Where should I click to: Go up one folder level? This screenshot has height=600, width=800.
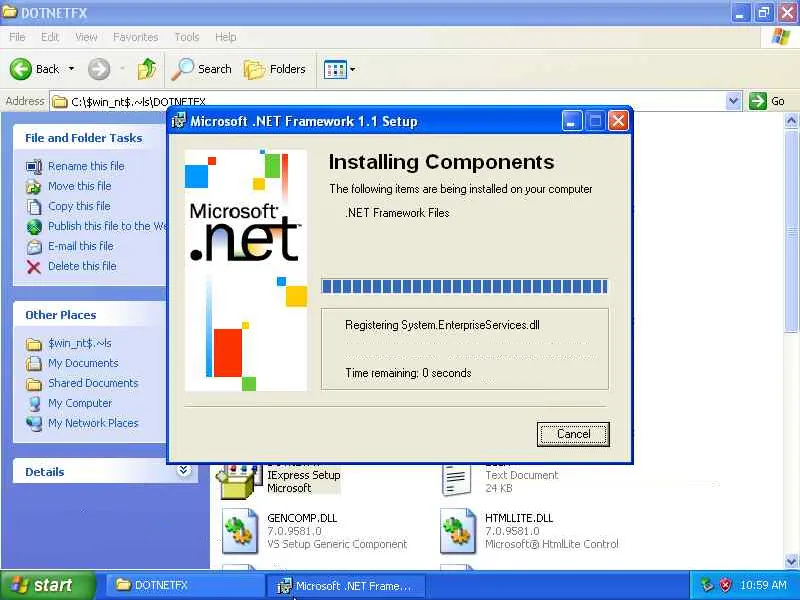coord(147,69)
